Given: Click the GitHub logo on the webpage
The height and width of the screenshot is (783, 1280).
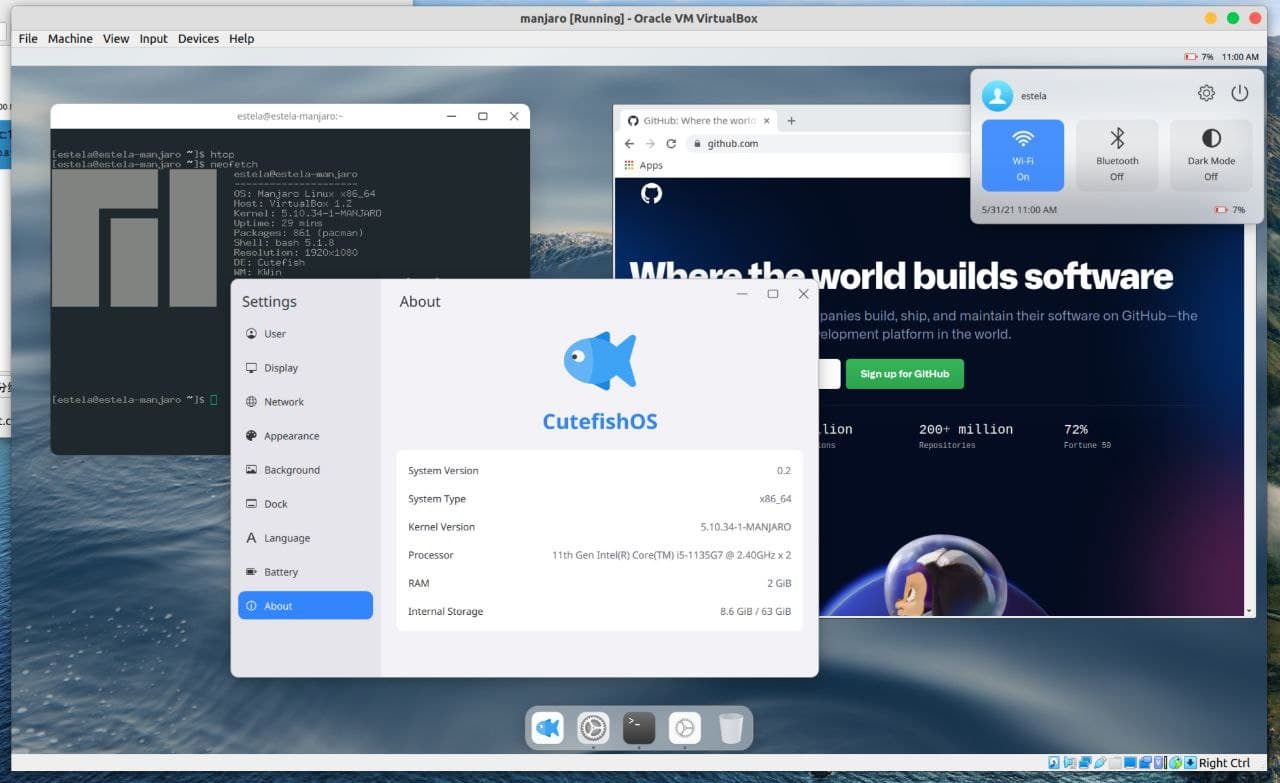Looking at the screenshot, I should (651, 193).
